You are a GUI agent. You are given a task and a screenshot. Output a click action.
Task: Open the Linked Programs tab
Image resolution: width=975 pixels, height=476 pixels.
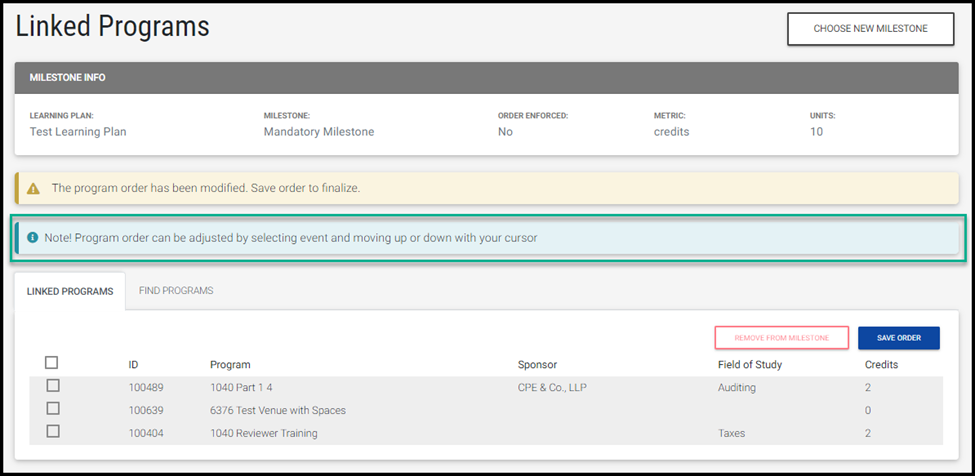point(70,291)
